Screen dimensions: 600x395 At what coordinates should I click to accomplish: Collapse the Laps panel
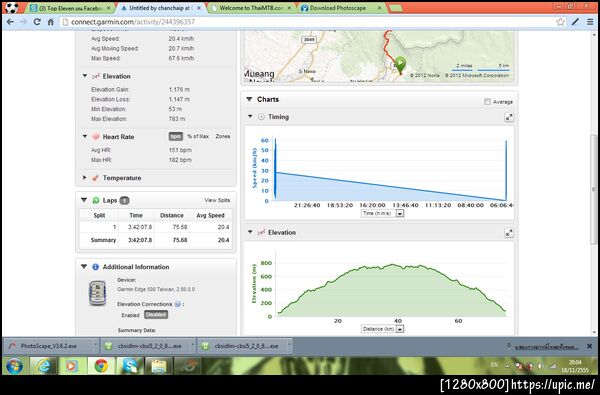(84, 200)
